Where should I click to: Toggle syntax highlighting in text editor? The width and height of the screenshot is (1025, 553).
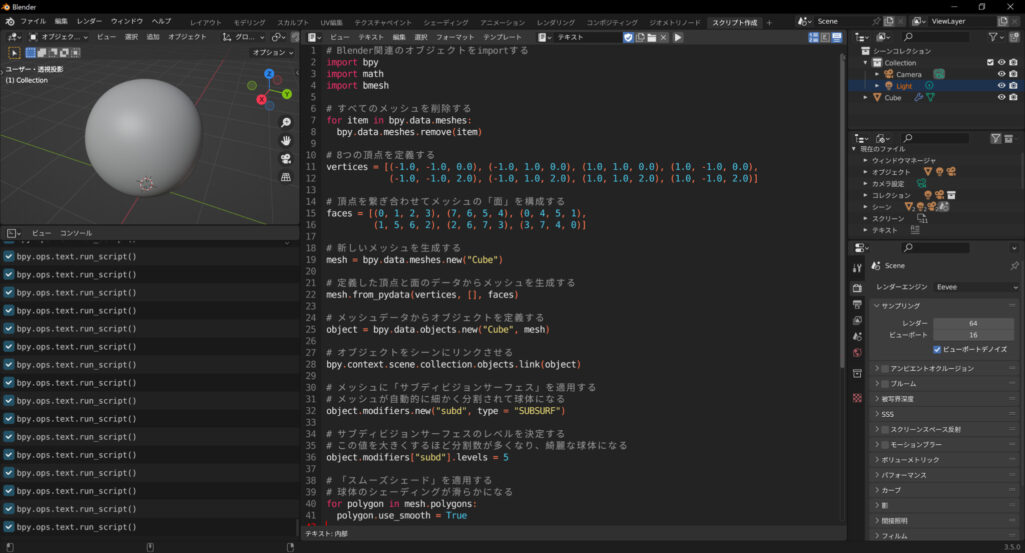click(x=837, y=37)
